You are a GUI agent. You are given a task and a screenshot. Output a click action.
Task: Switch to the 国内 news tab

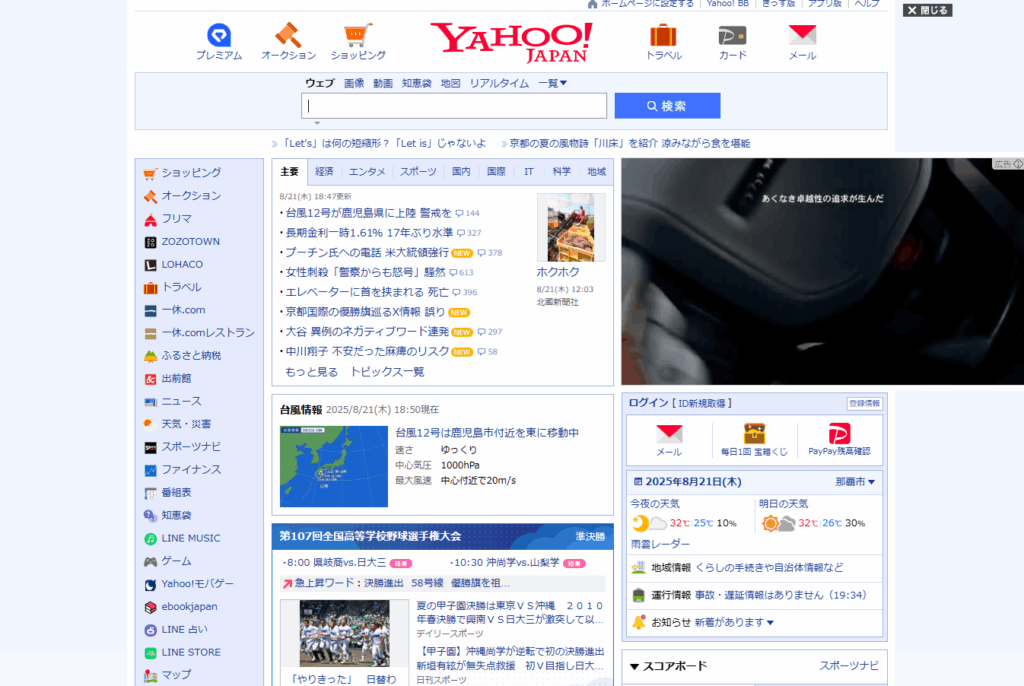tap(461, 172)
